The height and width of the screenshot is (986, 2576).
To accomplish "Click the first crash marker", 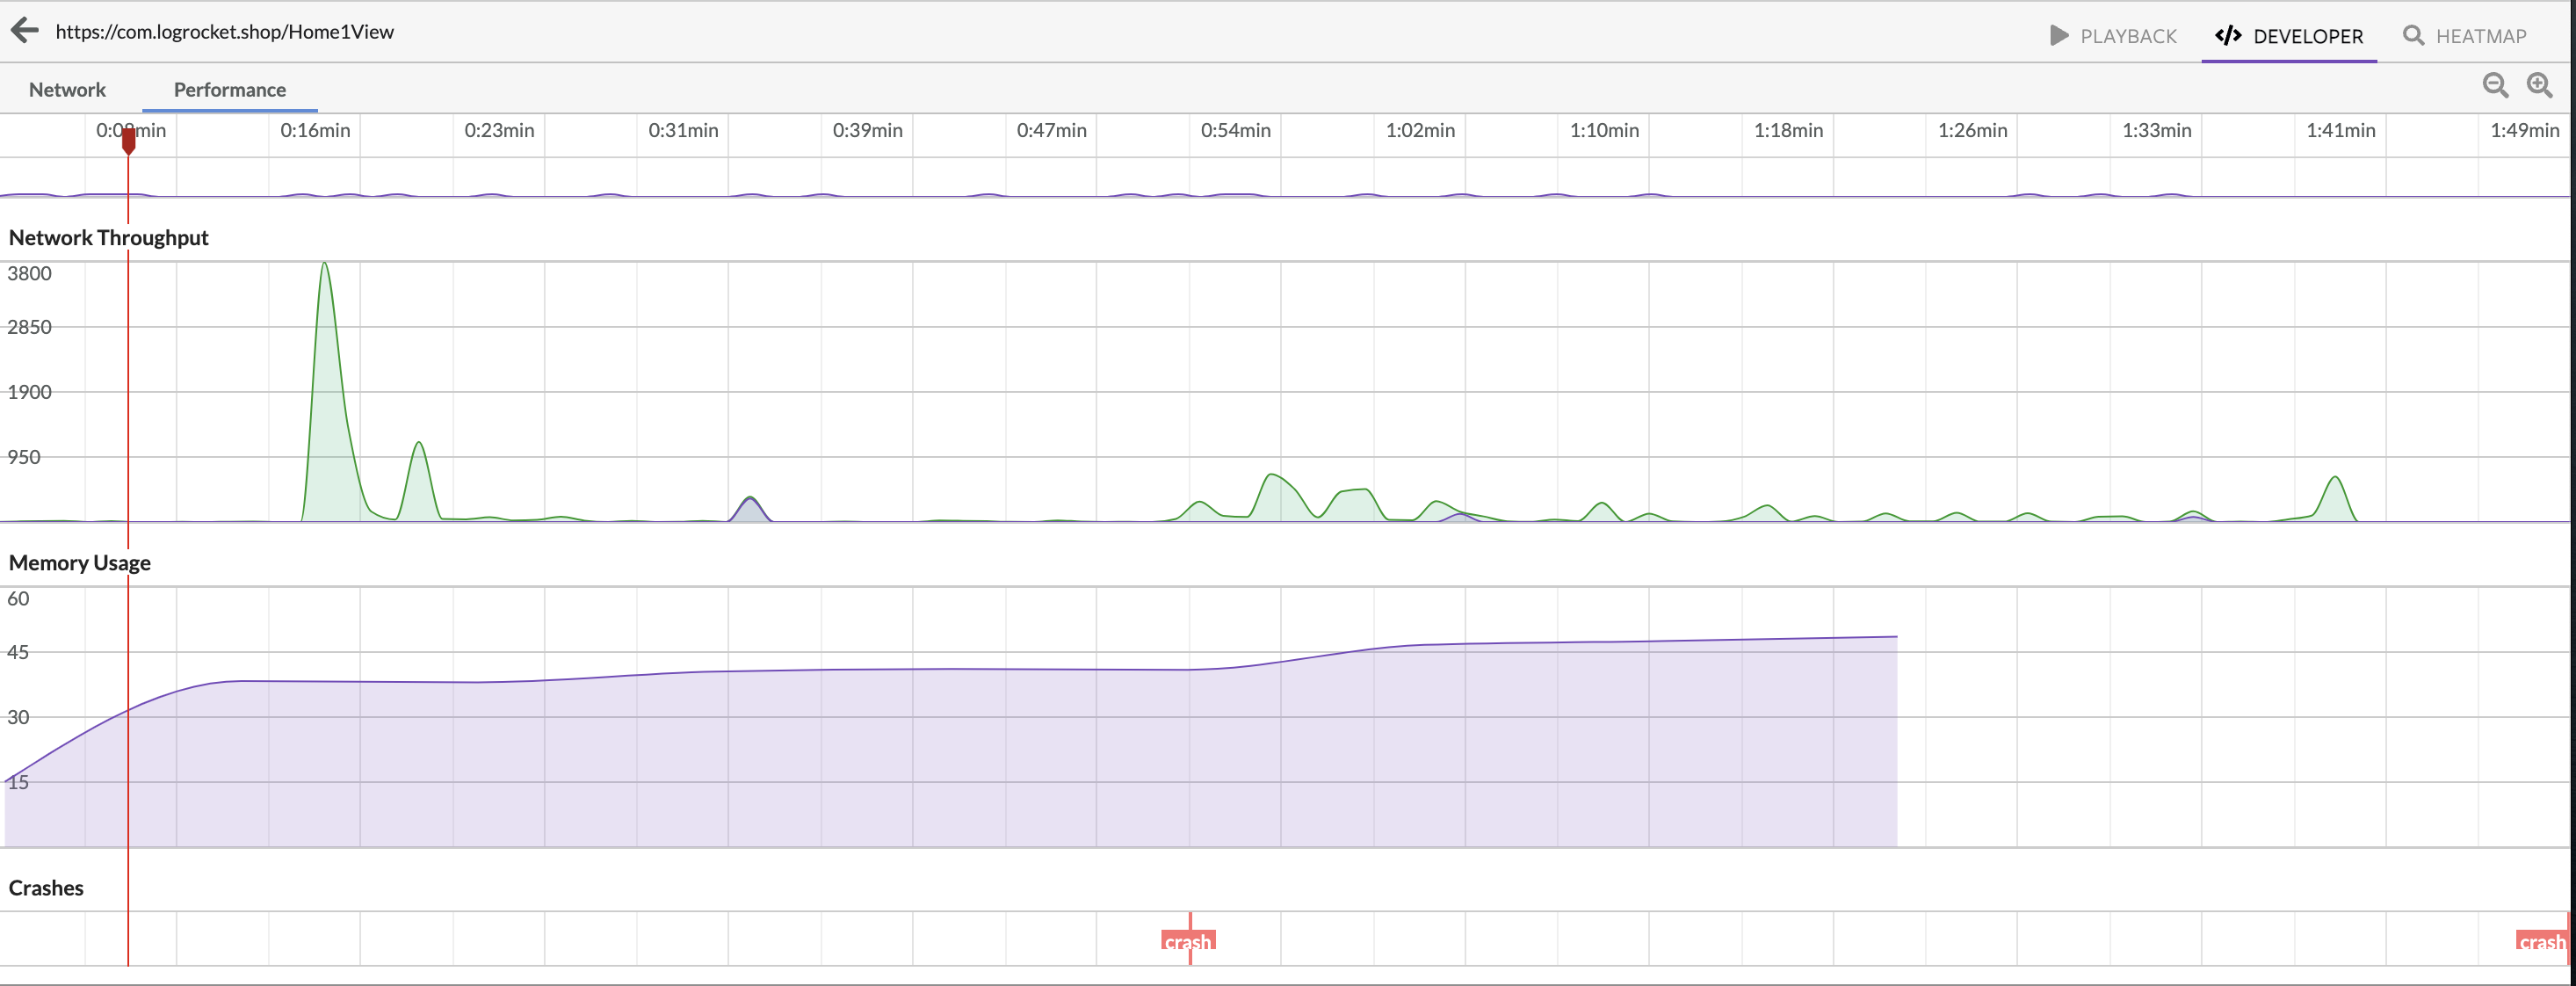I will [1188, 941].
